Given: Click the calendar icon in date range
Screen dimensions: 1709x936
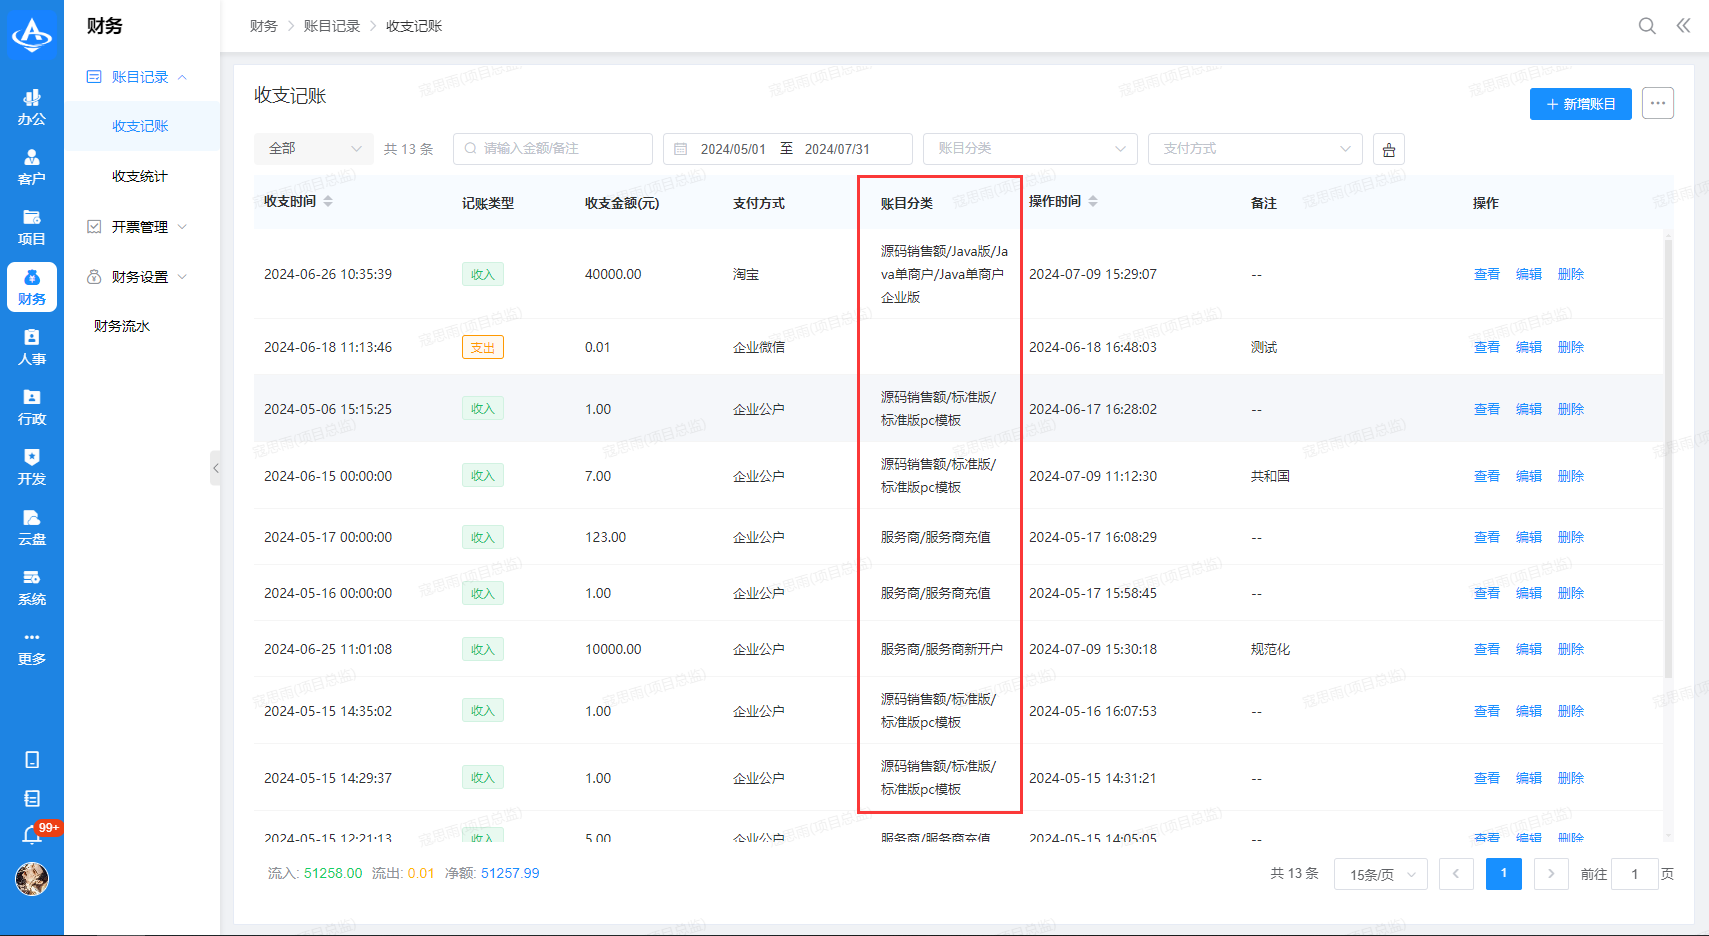Looking at the screenshot, I should [x=681, y=149].
